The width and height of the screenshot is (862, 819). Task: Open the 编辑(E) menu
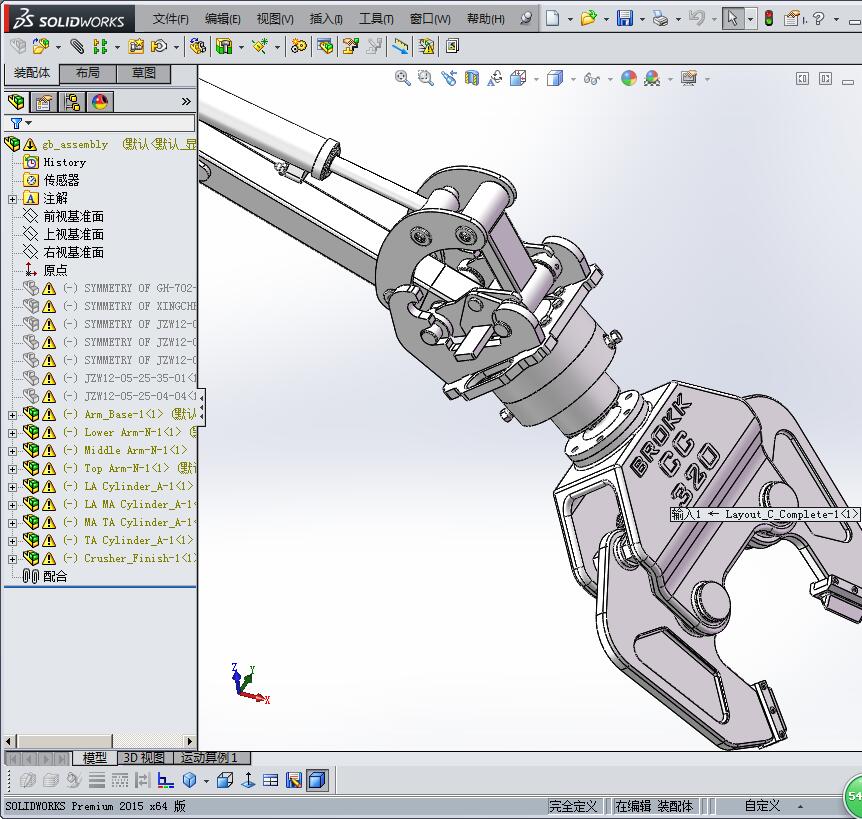[x=223, y=19]
